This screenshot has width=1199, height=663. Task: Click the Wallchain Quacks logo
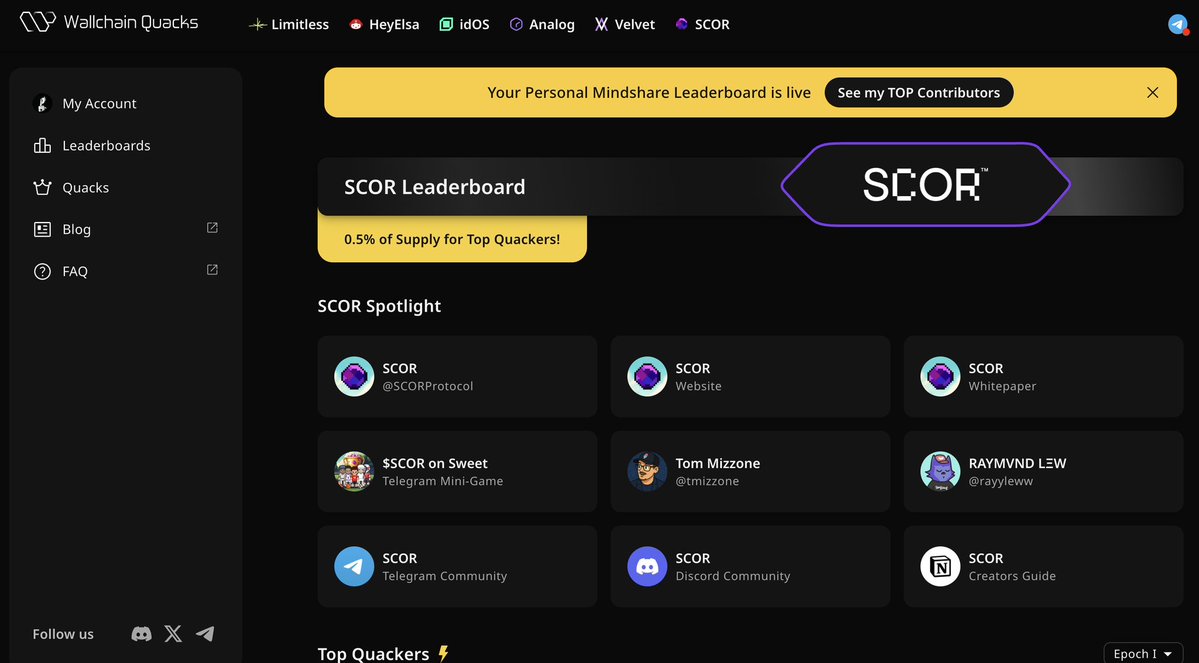(109, 21)
